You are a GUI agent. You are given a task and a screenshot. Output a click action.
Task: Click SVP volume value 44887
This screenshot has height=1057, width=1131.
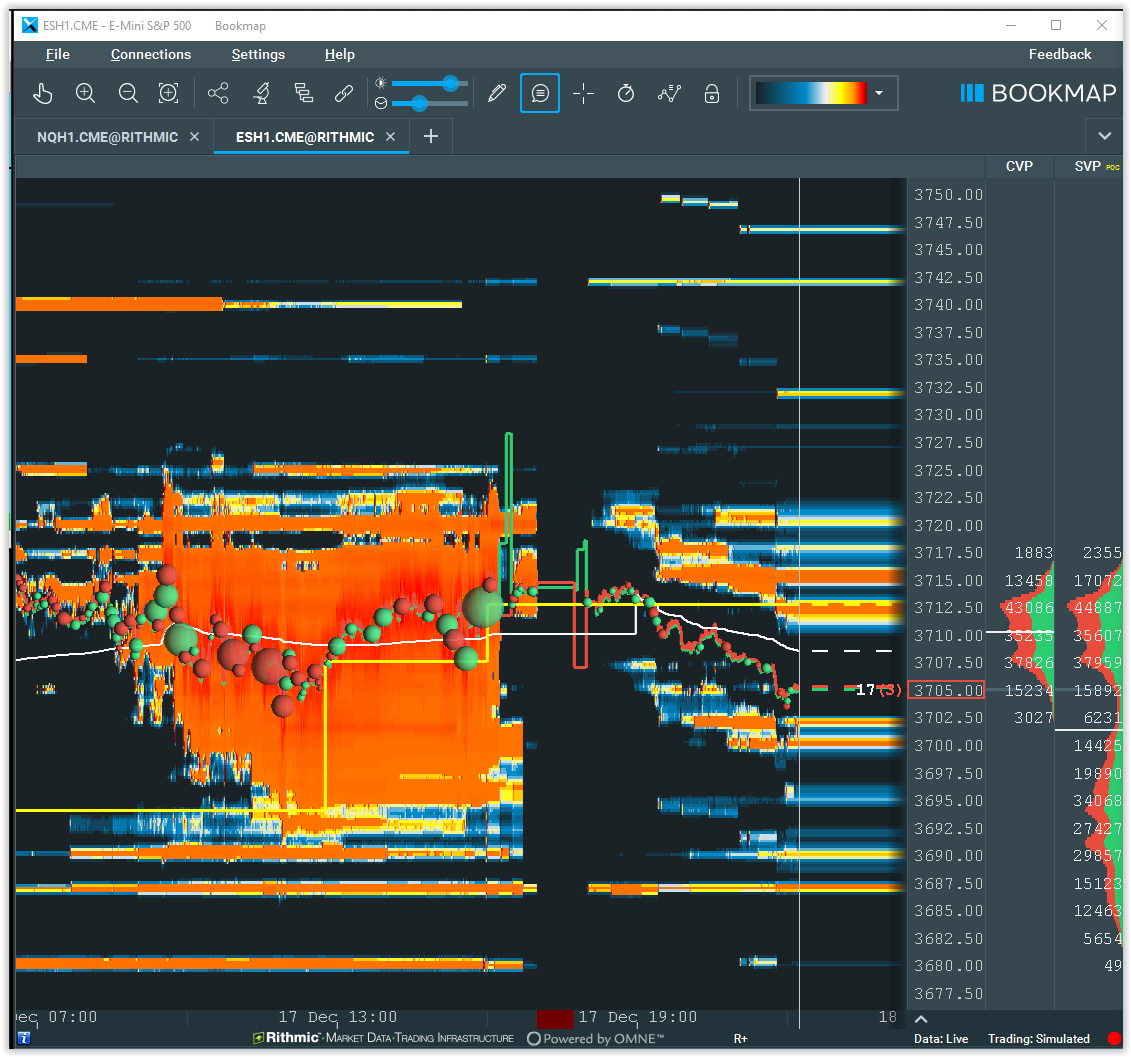(1097, 608)
